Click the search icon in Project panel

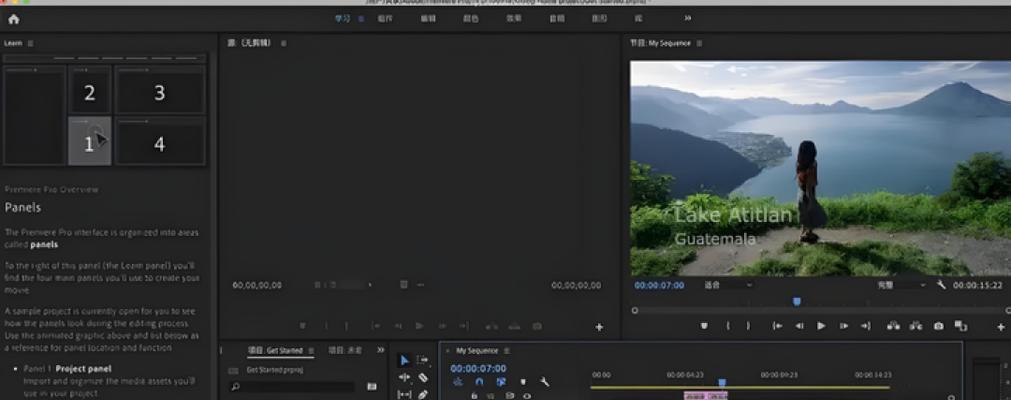[235, 387]
